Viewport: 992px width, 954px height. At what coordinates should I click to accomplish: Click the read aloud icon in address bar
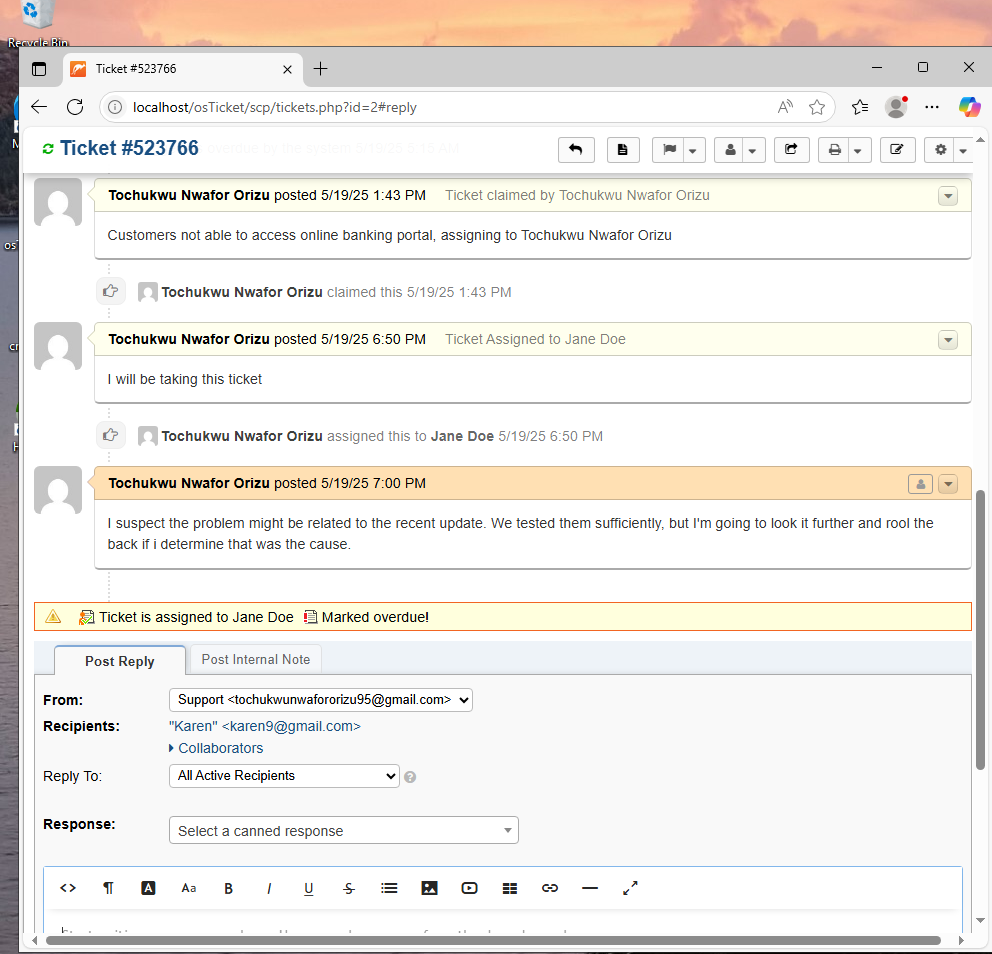point(785,107)
